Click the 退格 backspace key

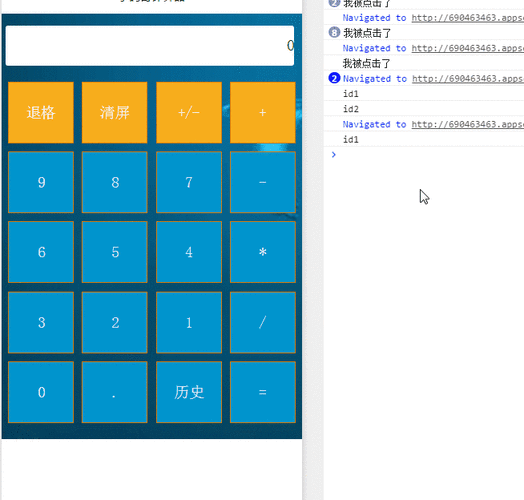click(x=41, y=113)
